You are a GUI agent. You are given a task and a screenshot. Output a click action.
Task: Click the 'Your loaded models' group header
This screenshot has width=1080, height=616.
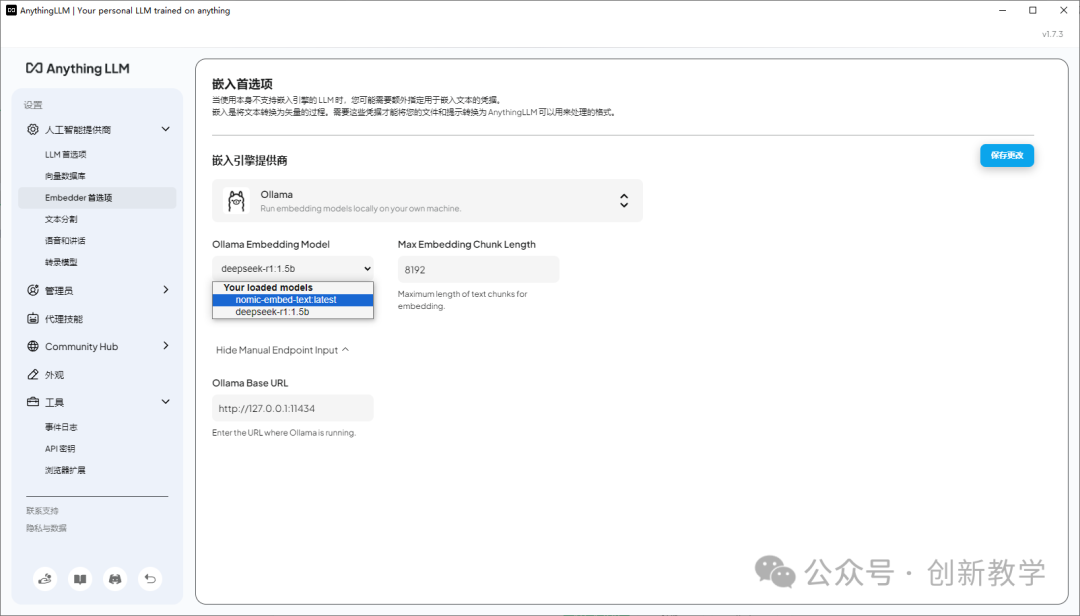[268, 287]
